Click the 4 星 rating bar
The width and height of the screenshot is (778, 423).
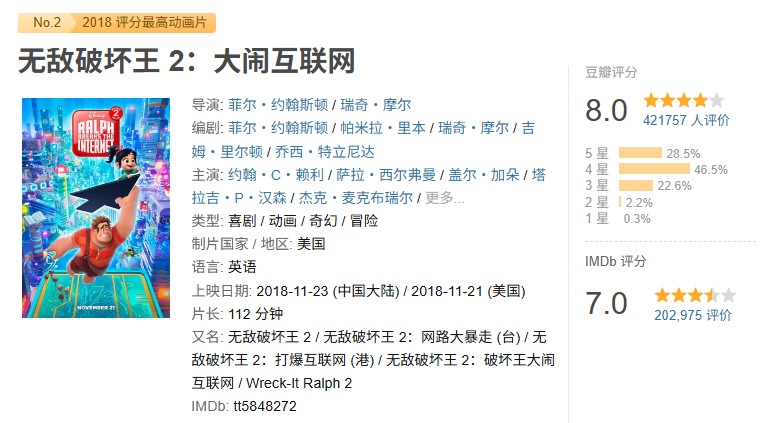pyautogui.click(x=654, y=169)
